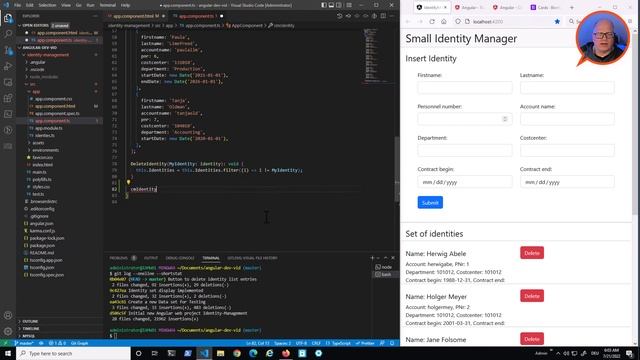Click the lightbulb code action icon
The image size is (640, 360).
click(x=128, y=182)
